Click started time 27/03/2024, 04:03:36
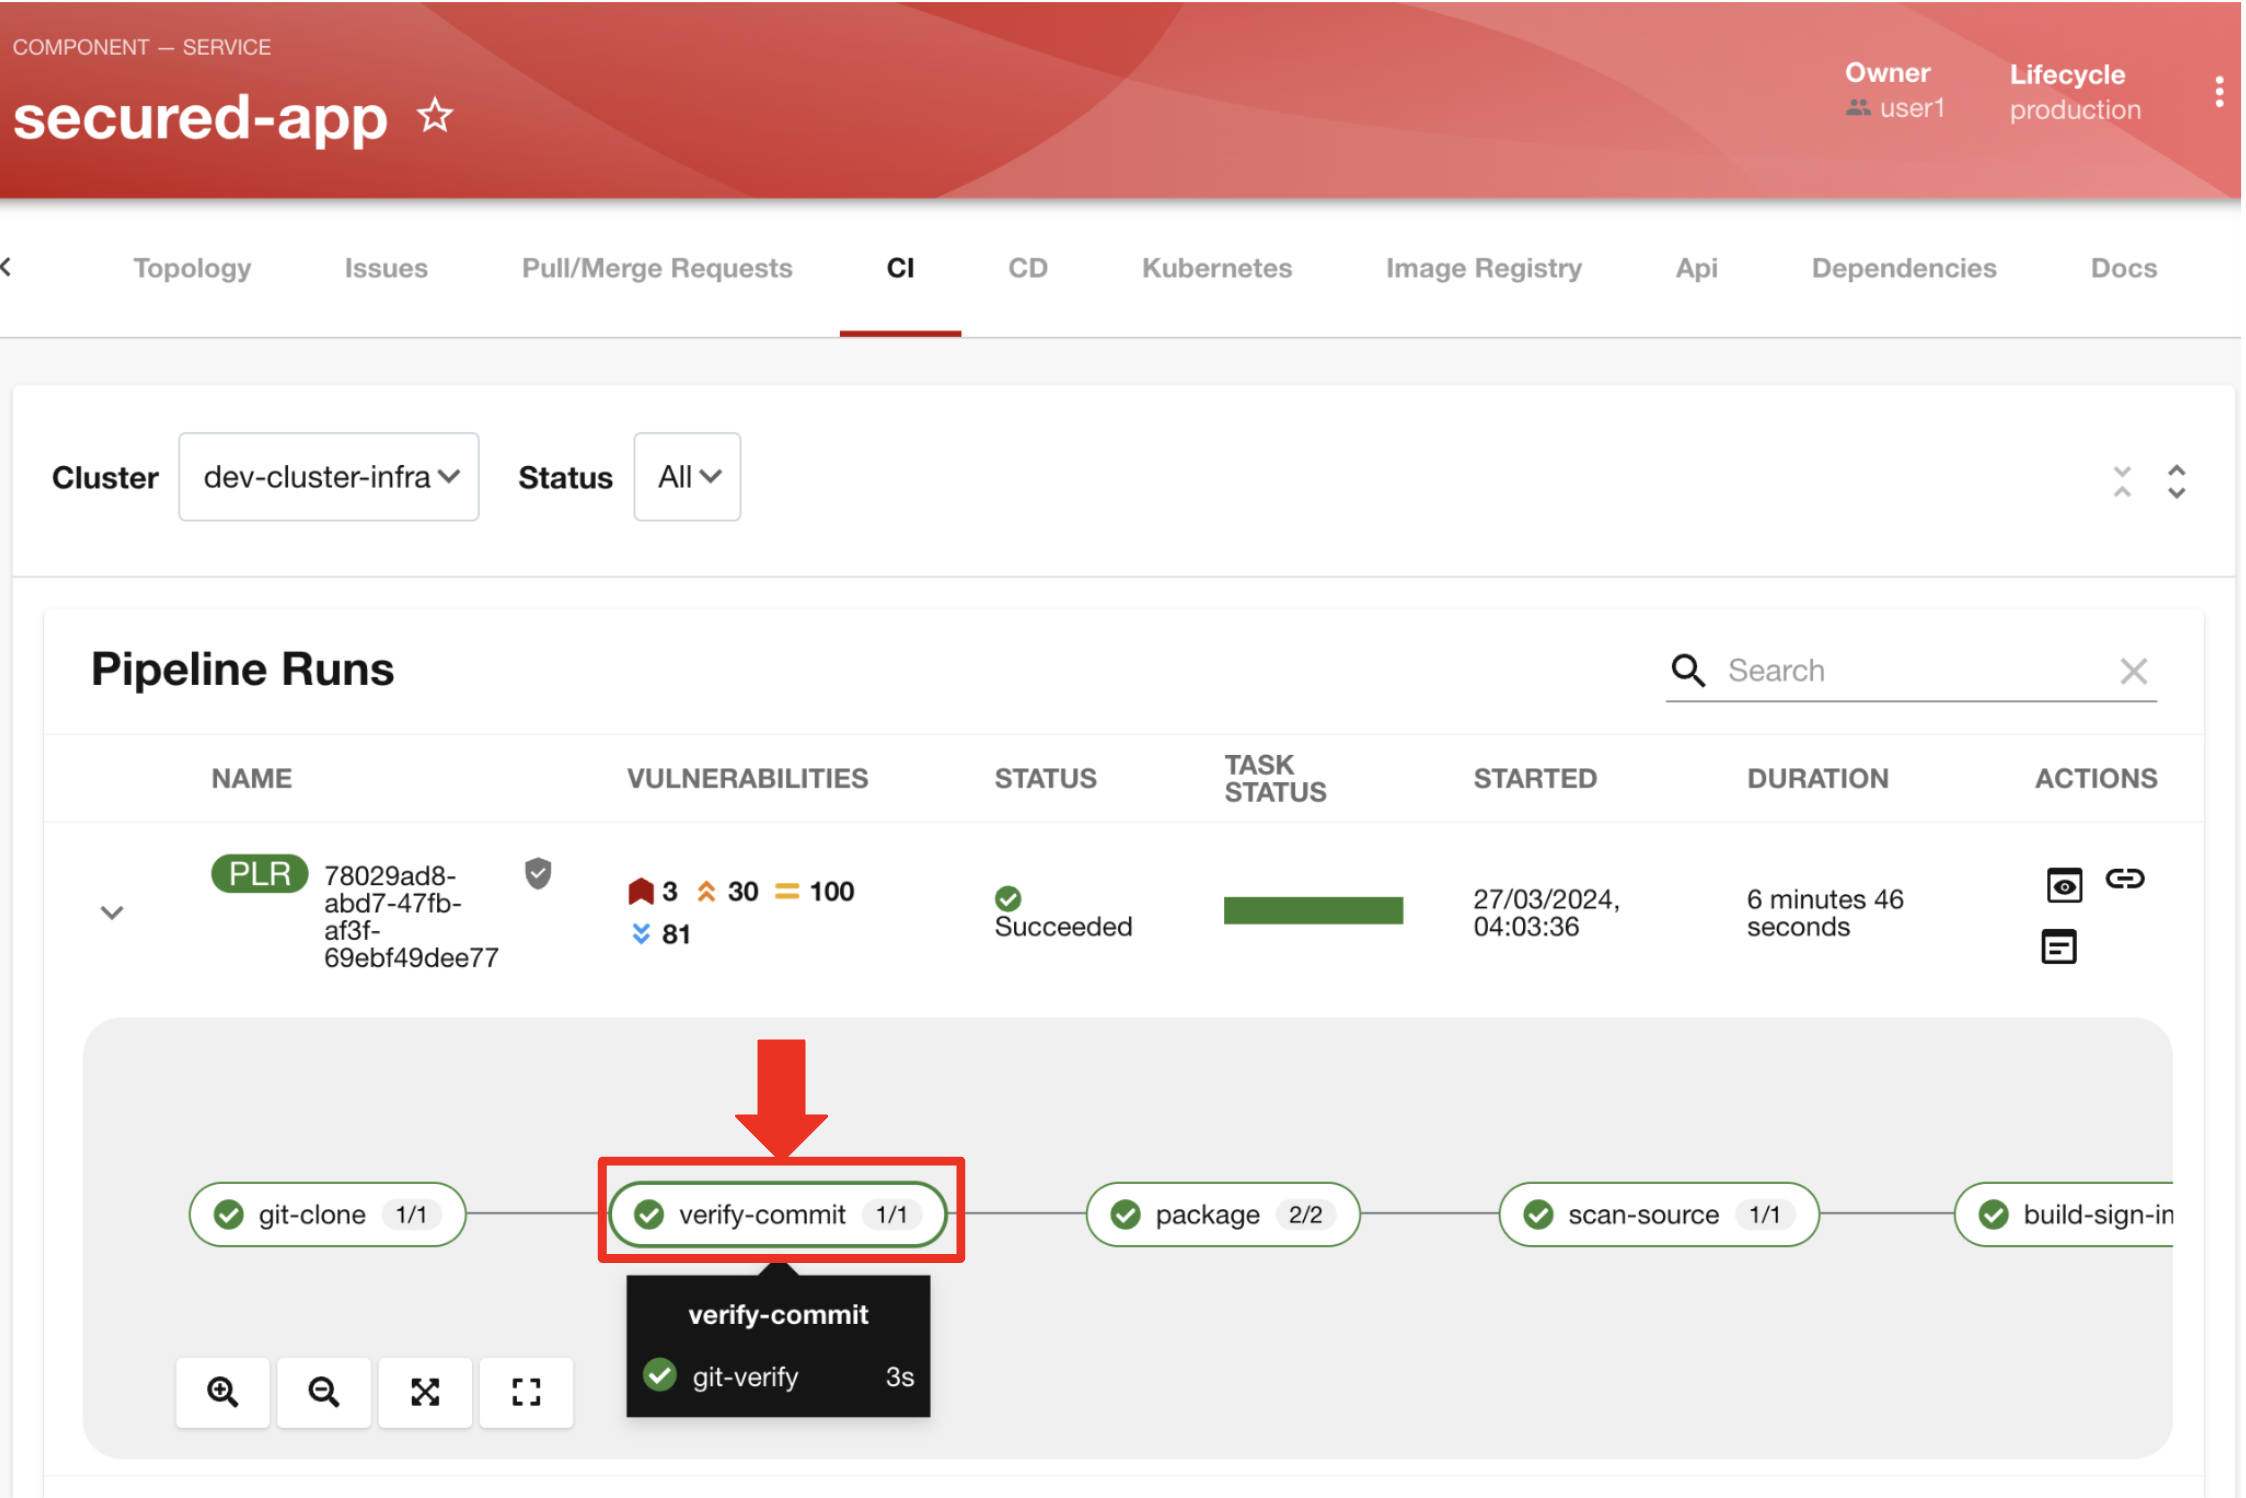The width and height of the screenshot is (2246, 1498). coord(1546,912)
